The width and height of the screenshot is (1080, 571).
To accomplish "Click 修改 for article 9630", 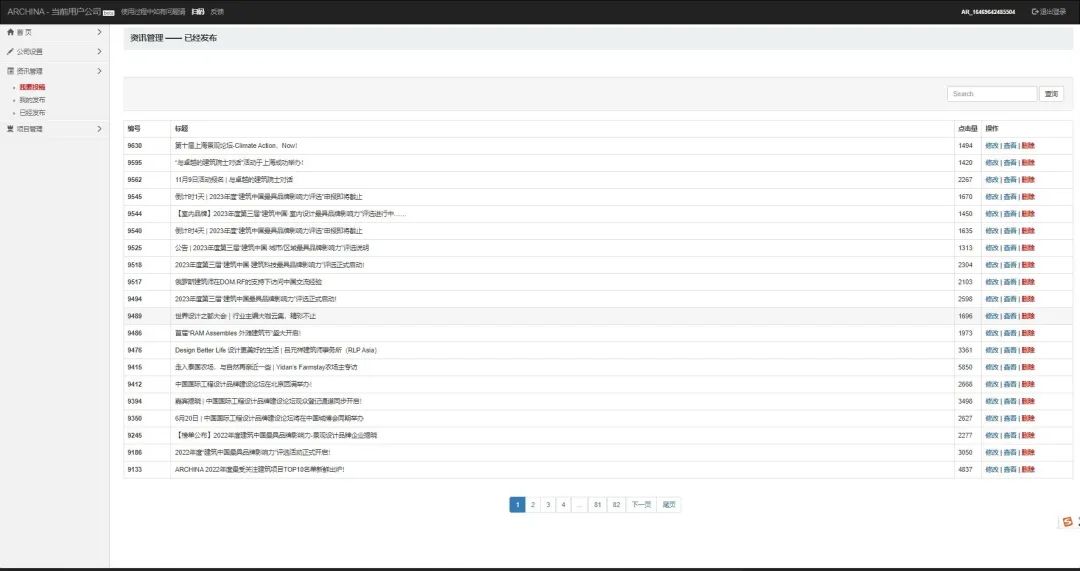I will [992, 146].
